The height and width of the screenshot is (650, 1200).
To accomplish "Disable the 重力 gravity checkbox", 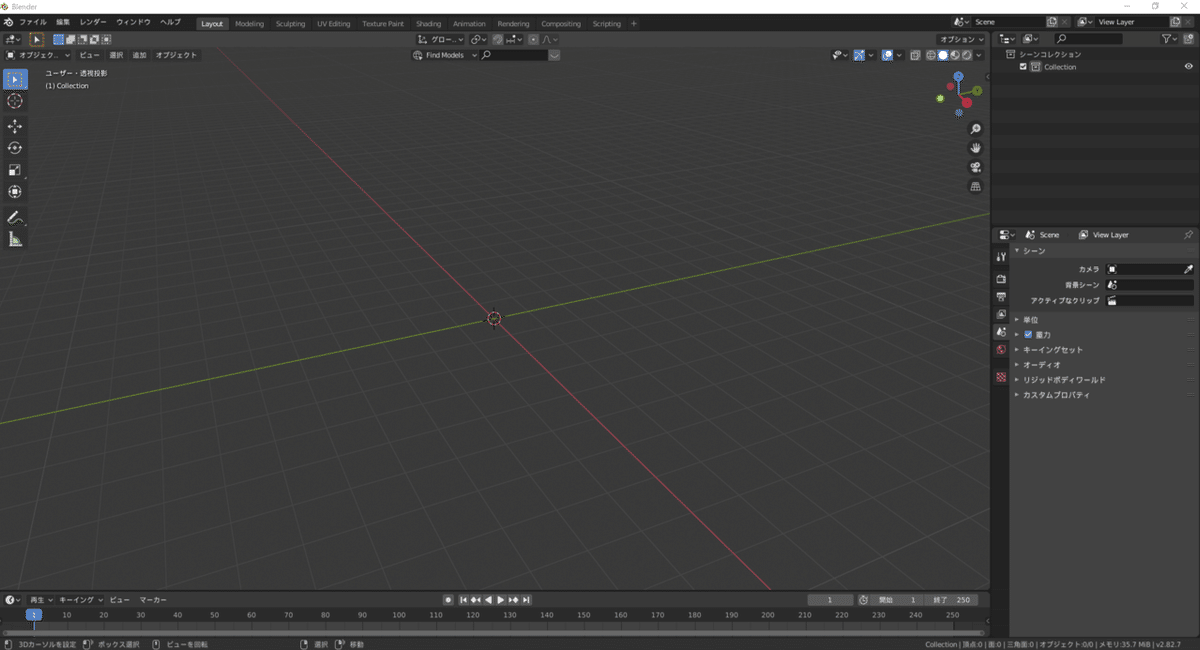I will point(1028,335).
